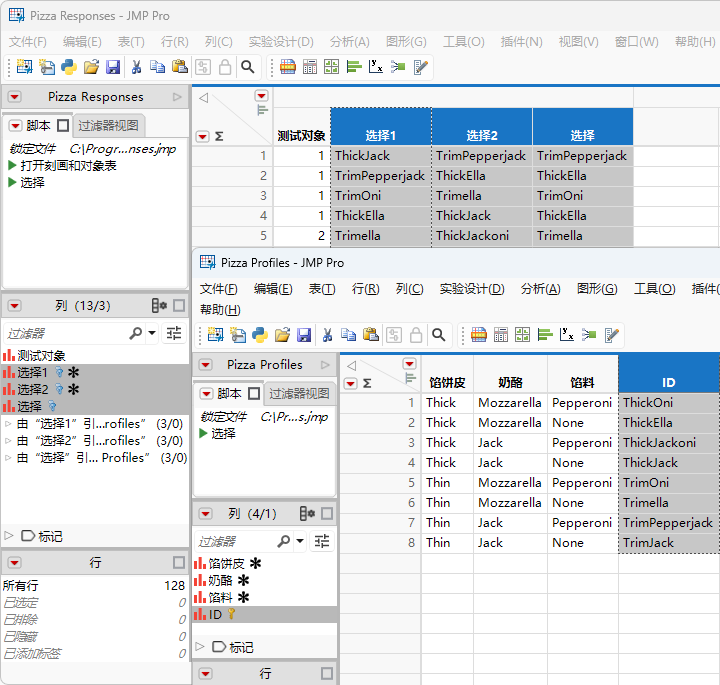The height and width of the screenshot is (685, 720).
Task: Click Fit Y by X icon in Pizza Profiles toolbar
Action: pos(567,335)
